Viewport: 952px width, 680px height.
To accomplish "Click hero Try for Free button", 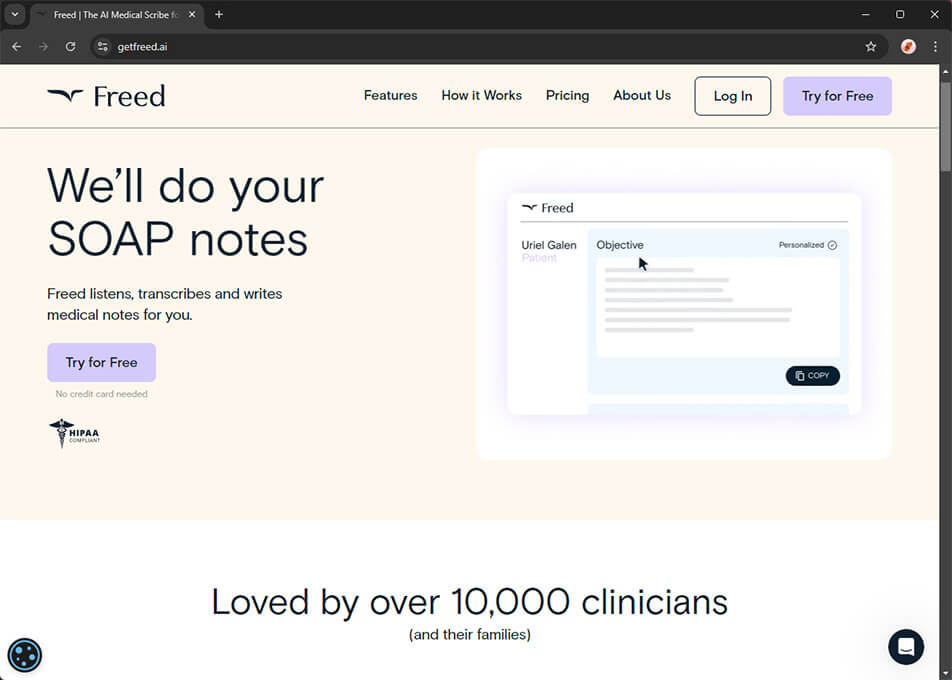I will [x=101, y=362].
